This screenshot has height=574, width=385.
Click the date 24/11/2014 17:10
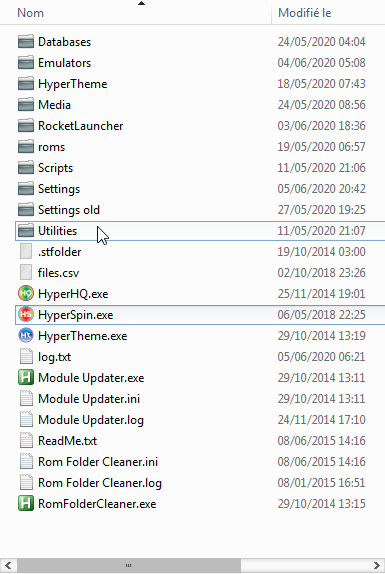(x=321, y=420)
